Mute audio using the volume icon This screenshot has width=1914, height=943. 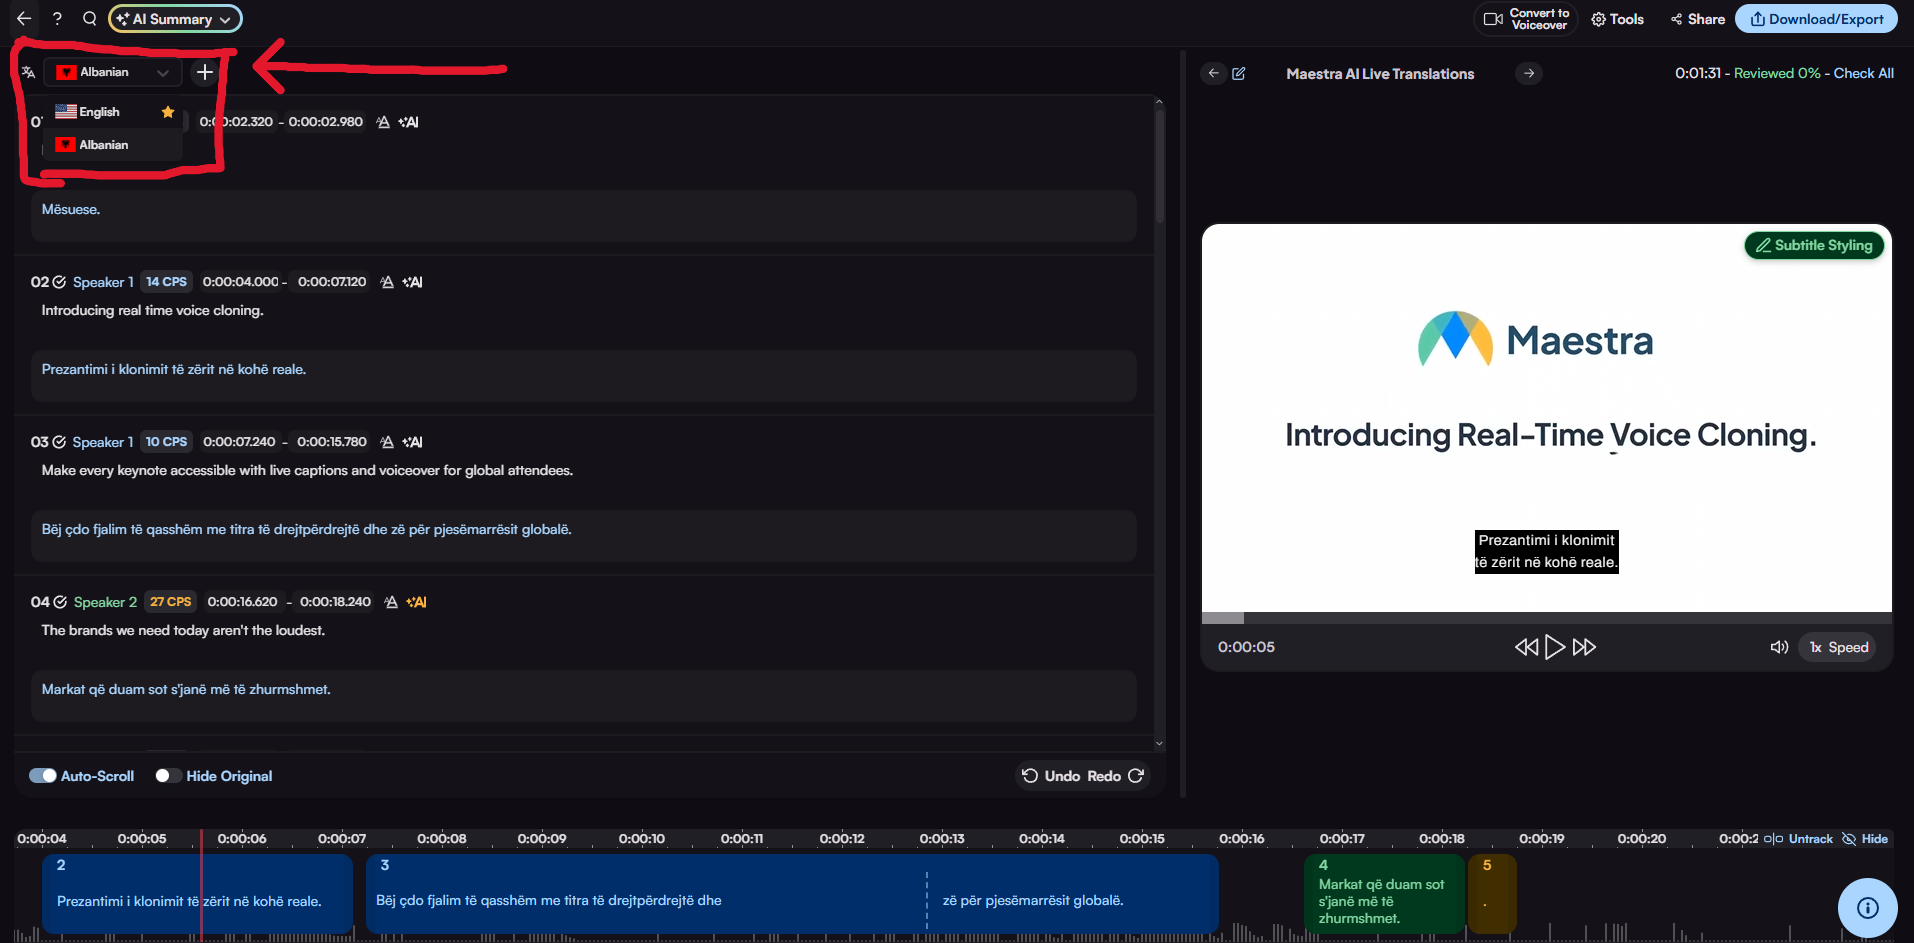(x=1779, y=647)
